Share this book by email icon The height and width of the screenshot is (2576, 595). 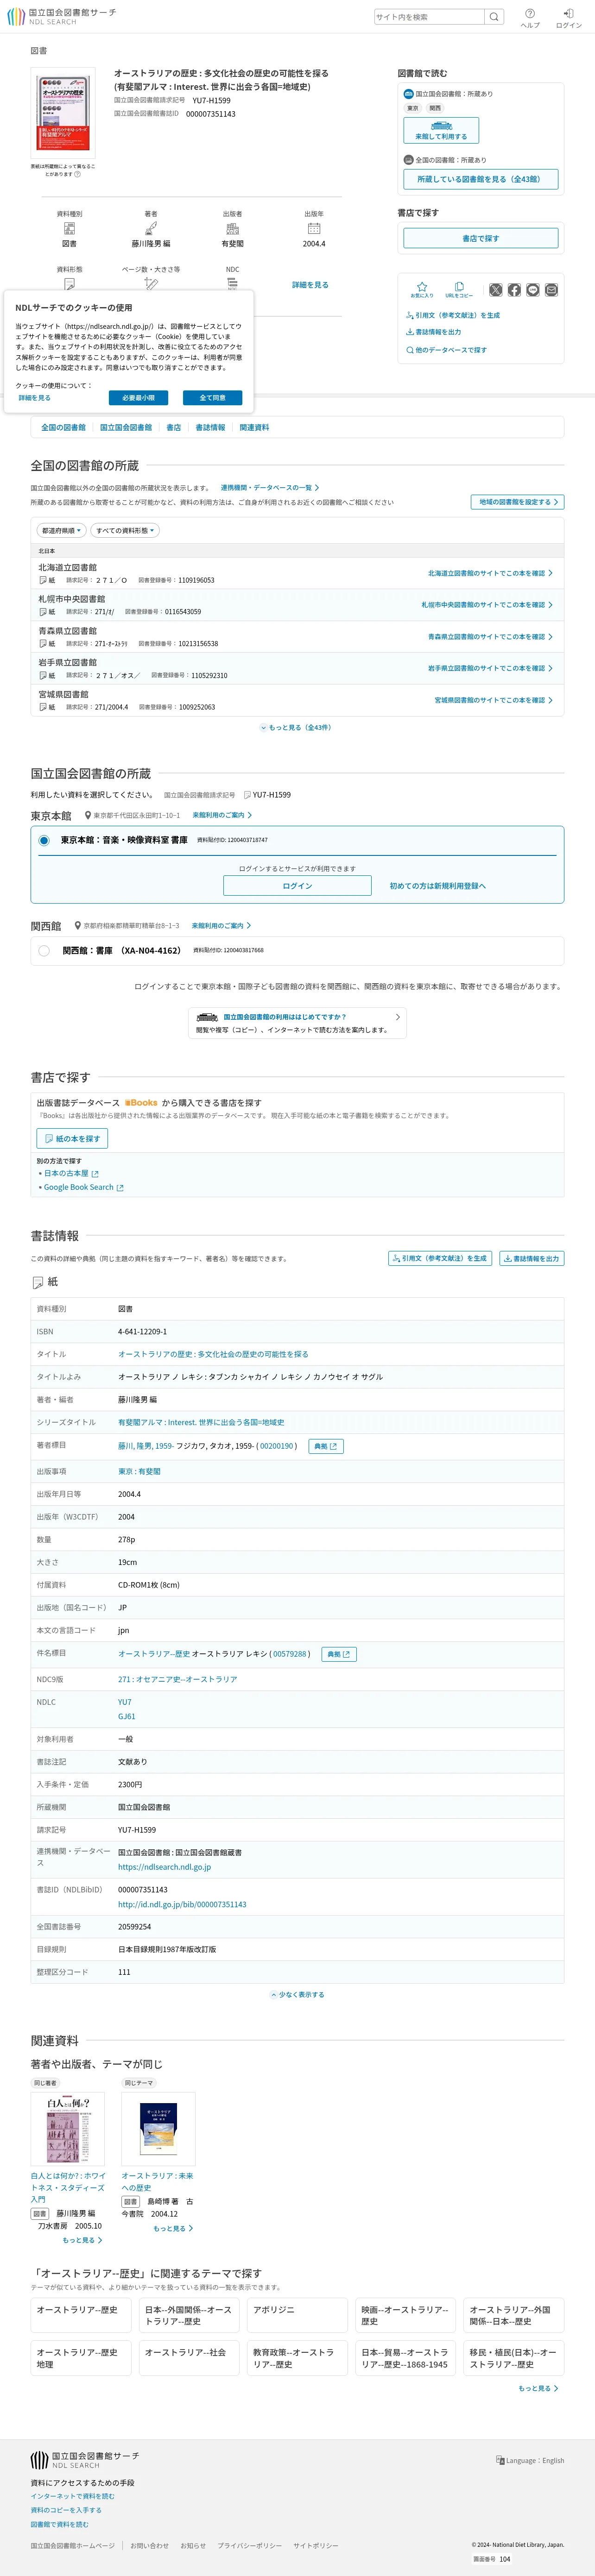551,290
